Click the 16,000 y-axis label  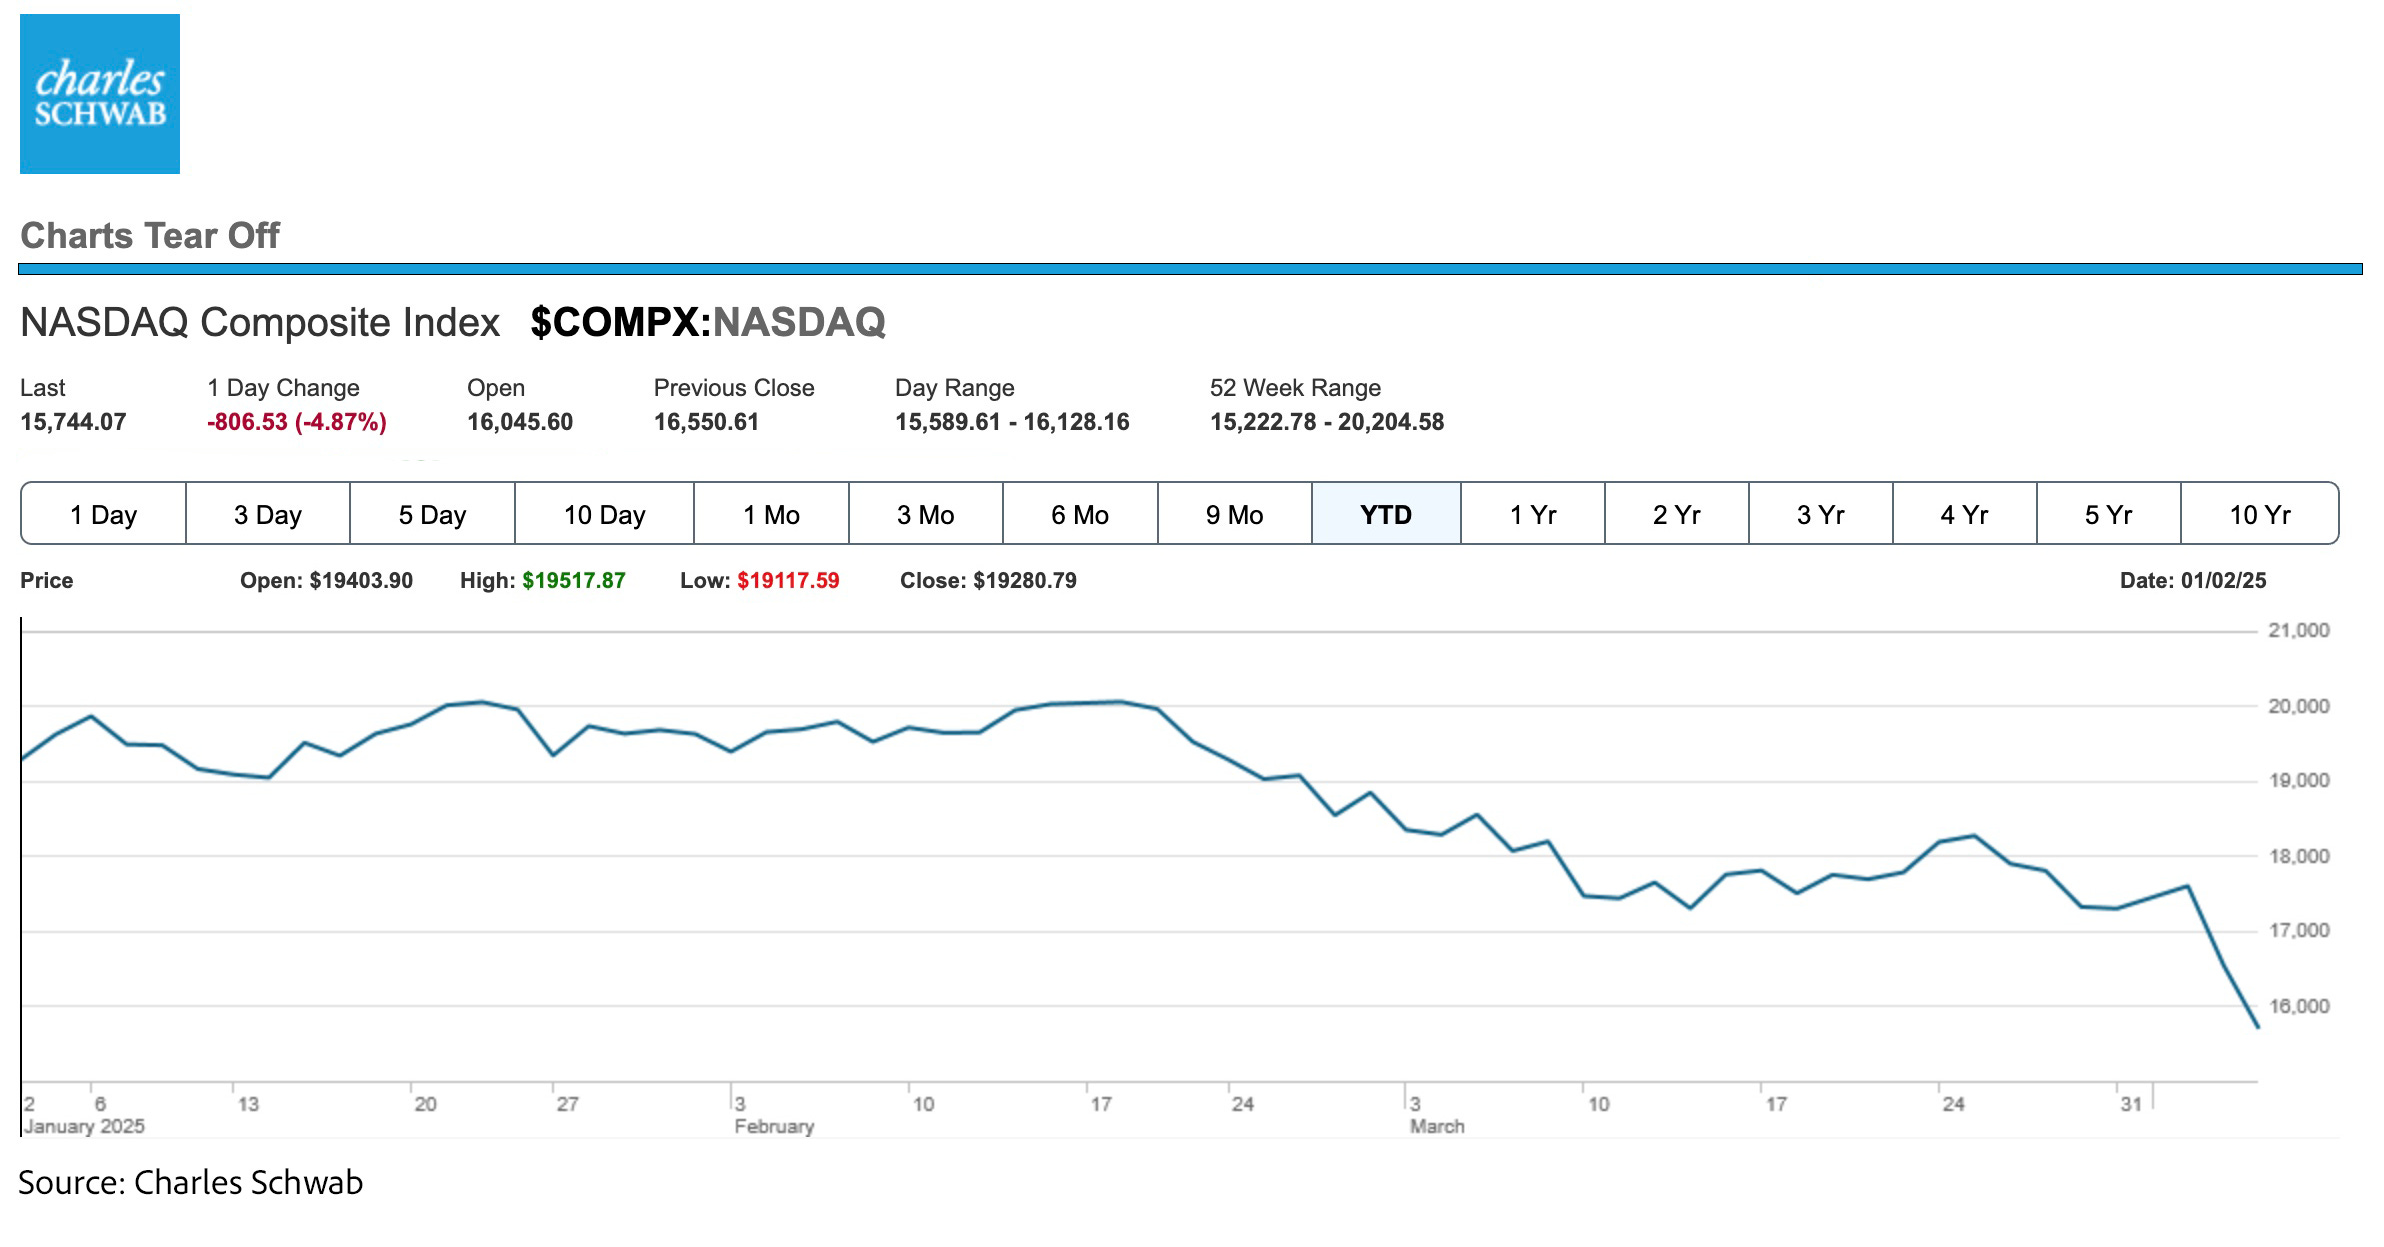coord(2299,1006)
